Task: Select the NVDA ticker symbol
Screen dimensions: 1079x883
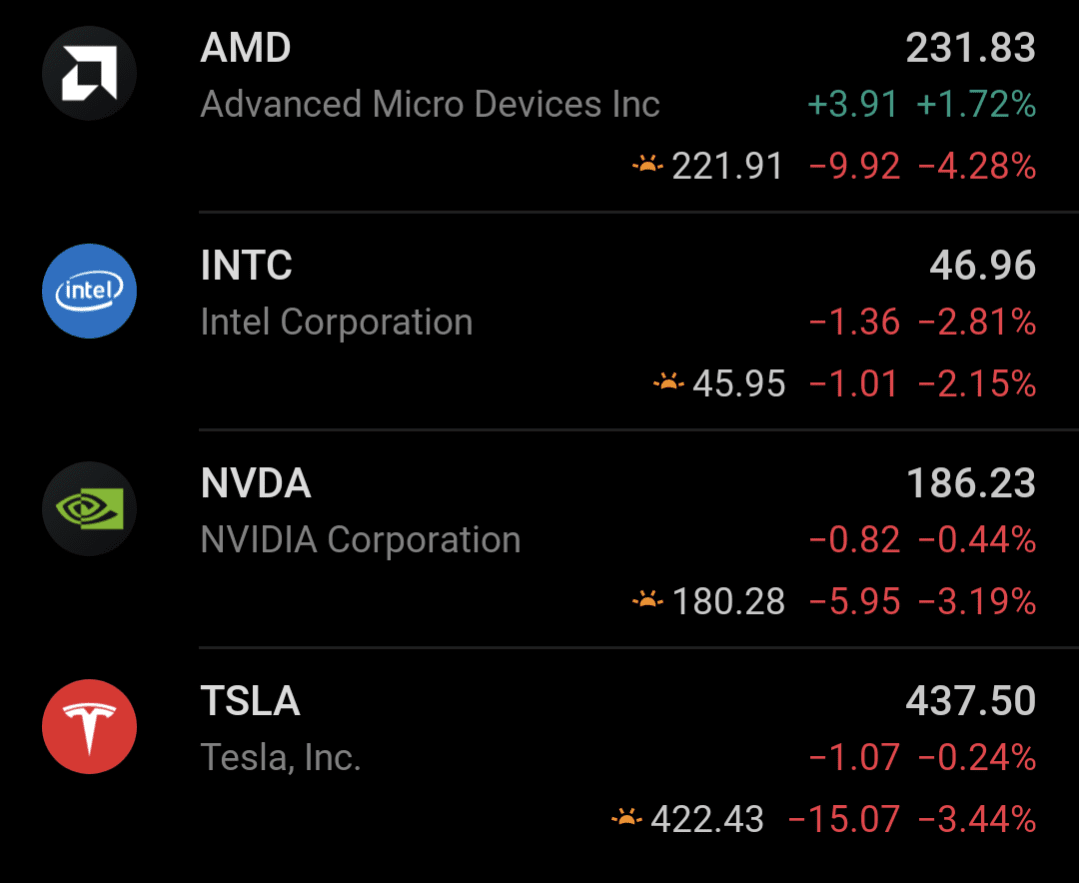Action: click(x=256, y=484)
